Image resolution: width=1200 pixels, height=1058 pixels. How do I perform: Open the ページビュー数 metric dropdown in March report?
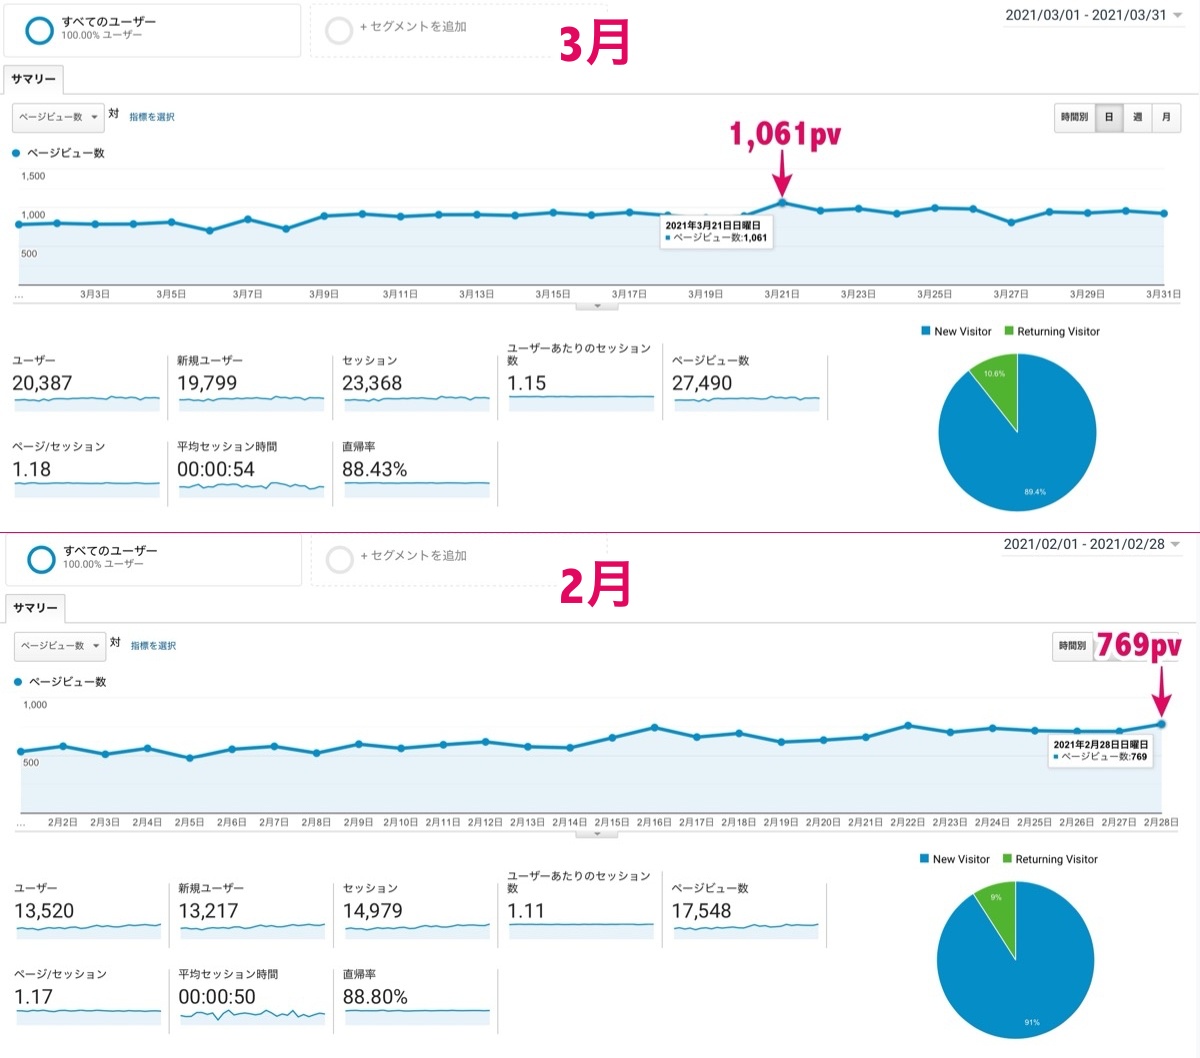coord(58,117)
